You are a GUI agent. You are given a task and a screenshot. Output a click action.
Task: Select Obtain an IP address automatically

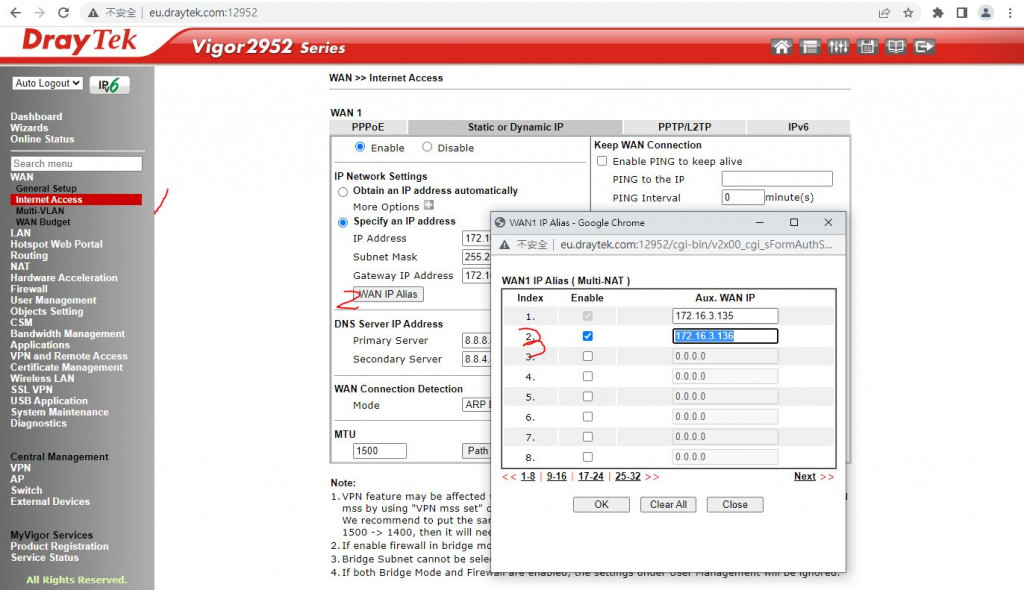coord(343,191)
